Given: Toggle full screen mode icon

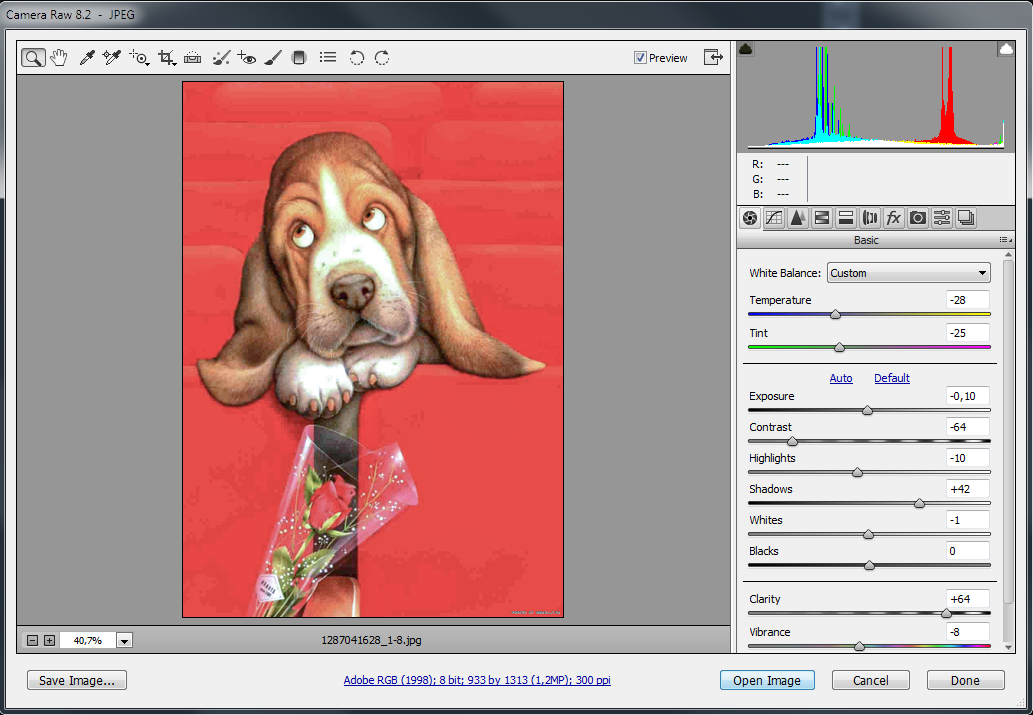Looking at the screenshot, I should (713, 57).
